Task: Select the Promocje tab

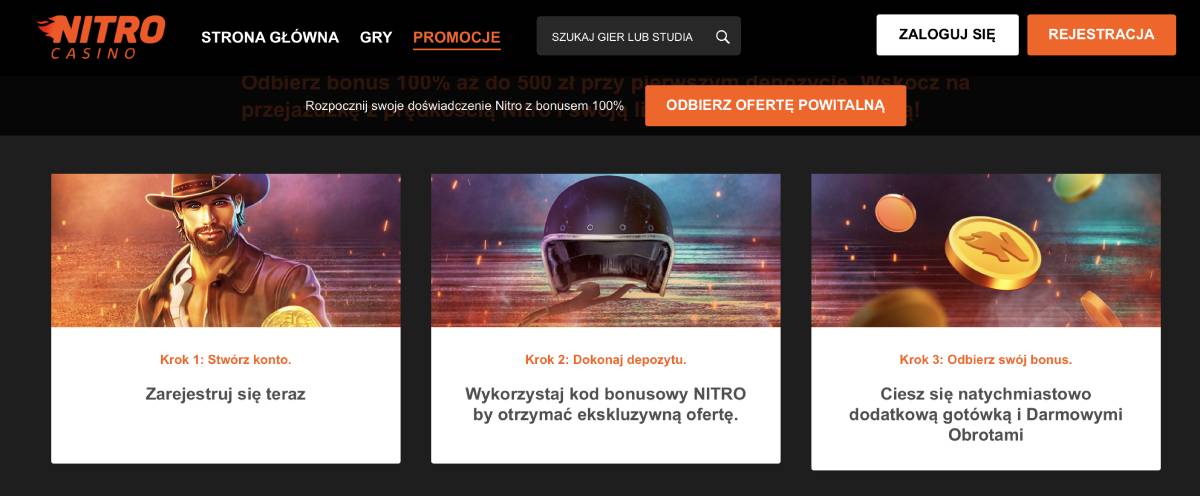Action: [x=456, y=38]
